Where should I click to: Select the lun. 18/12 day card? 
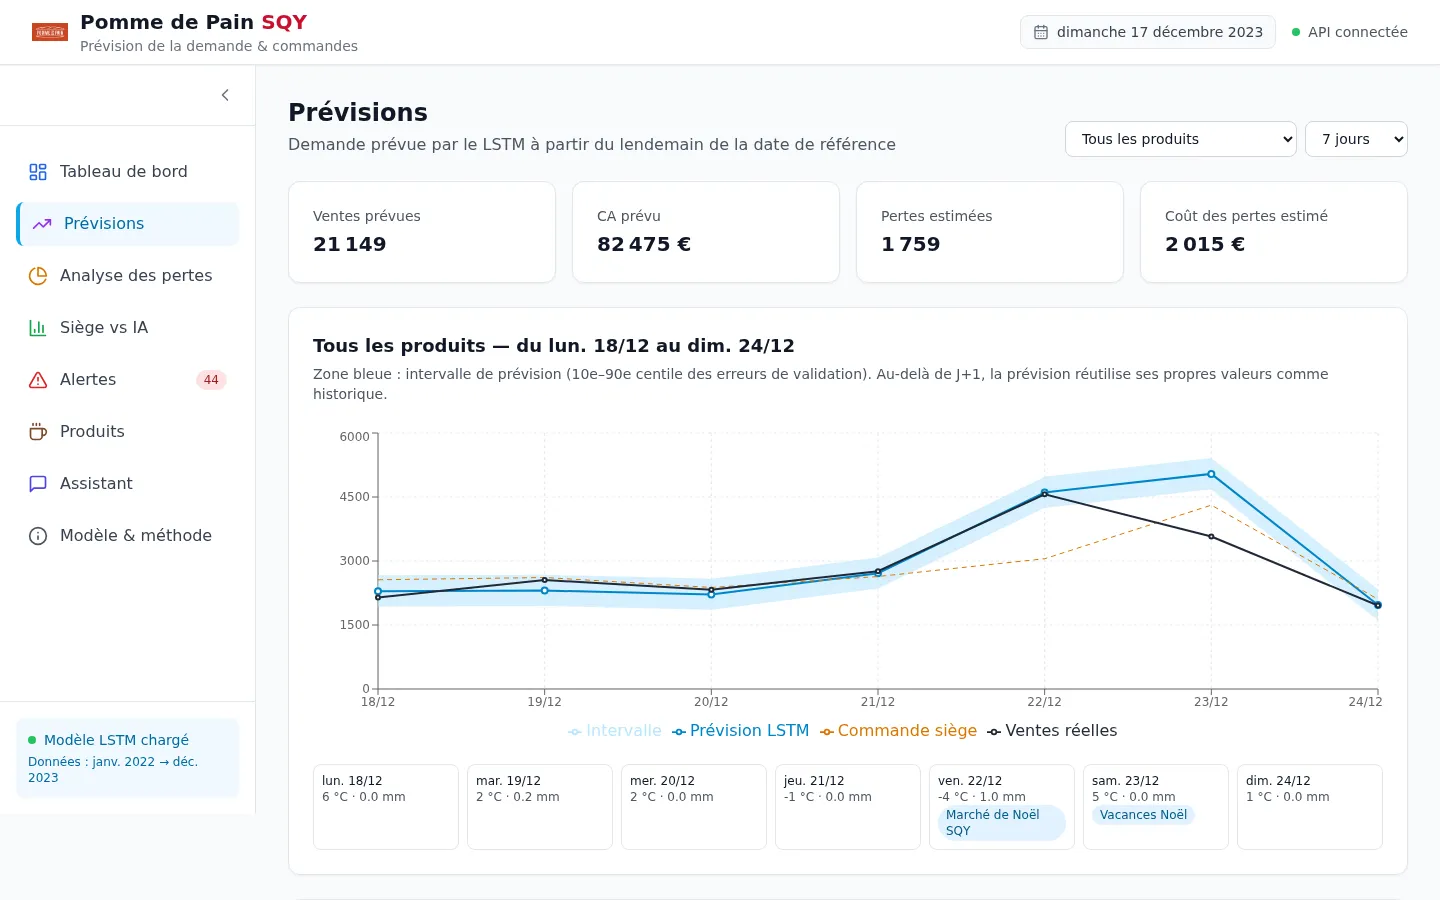click(x=386, y=807)
